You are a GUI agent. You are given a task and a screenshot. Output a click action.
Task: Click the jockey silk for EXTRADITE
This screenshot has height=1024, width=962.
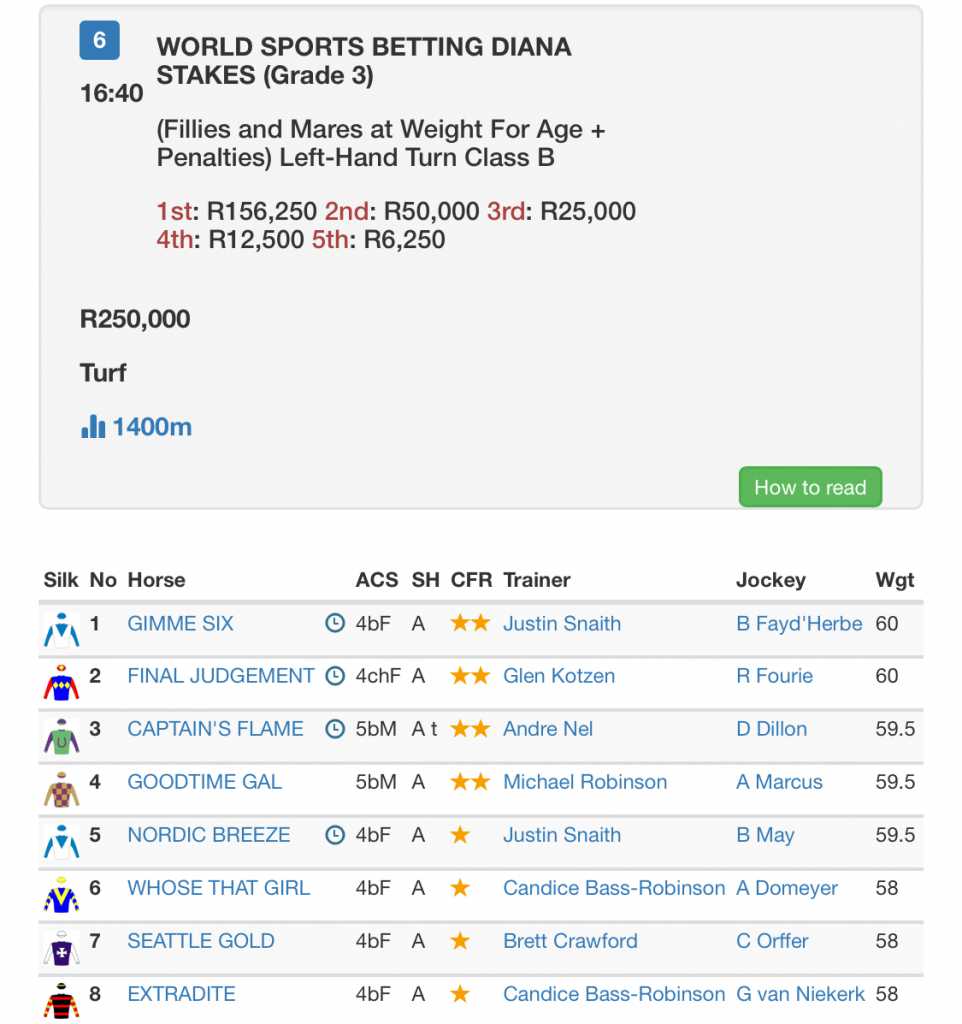[61, 1000]
